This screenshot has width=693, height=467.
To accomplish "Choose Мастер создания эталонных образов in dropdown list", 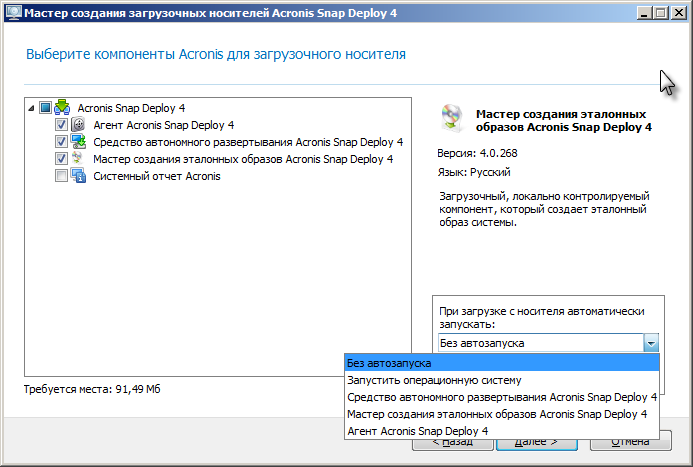I will pyautogui.click(x=502, y=414).
